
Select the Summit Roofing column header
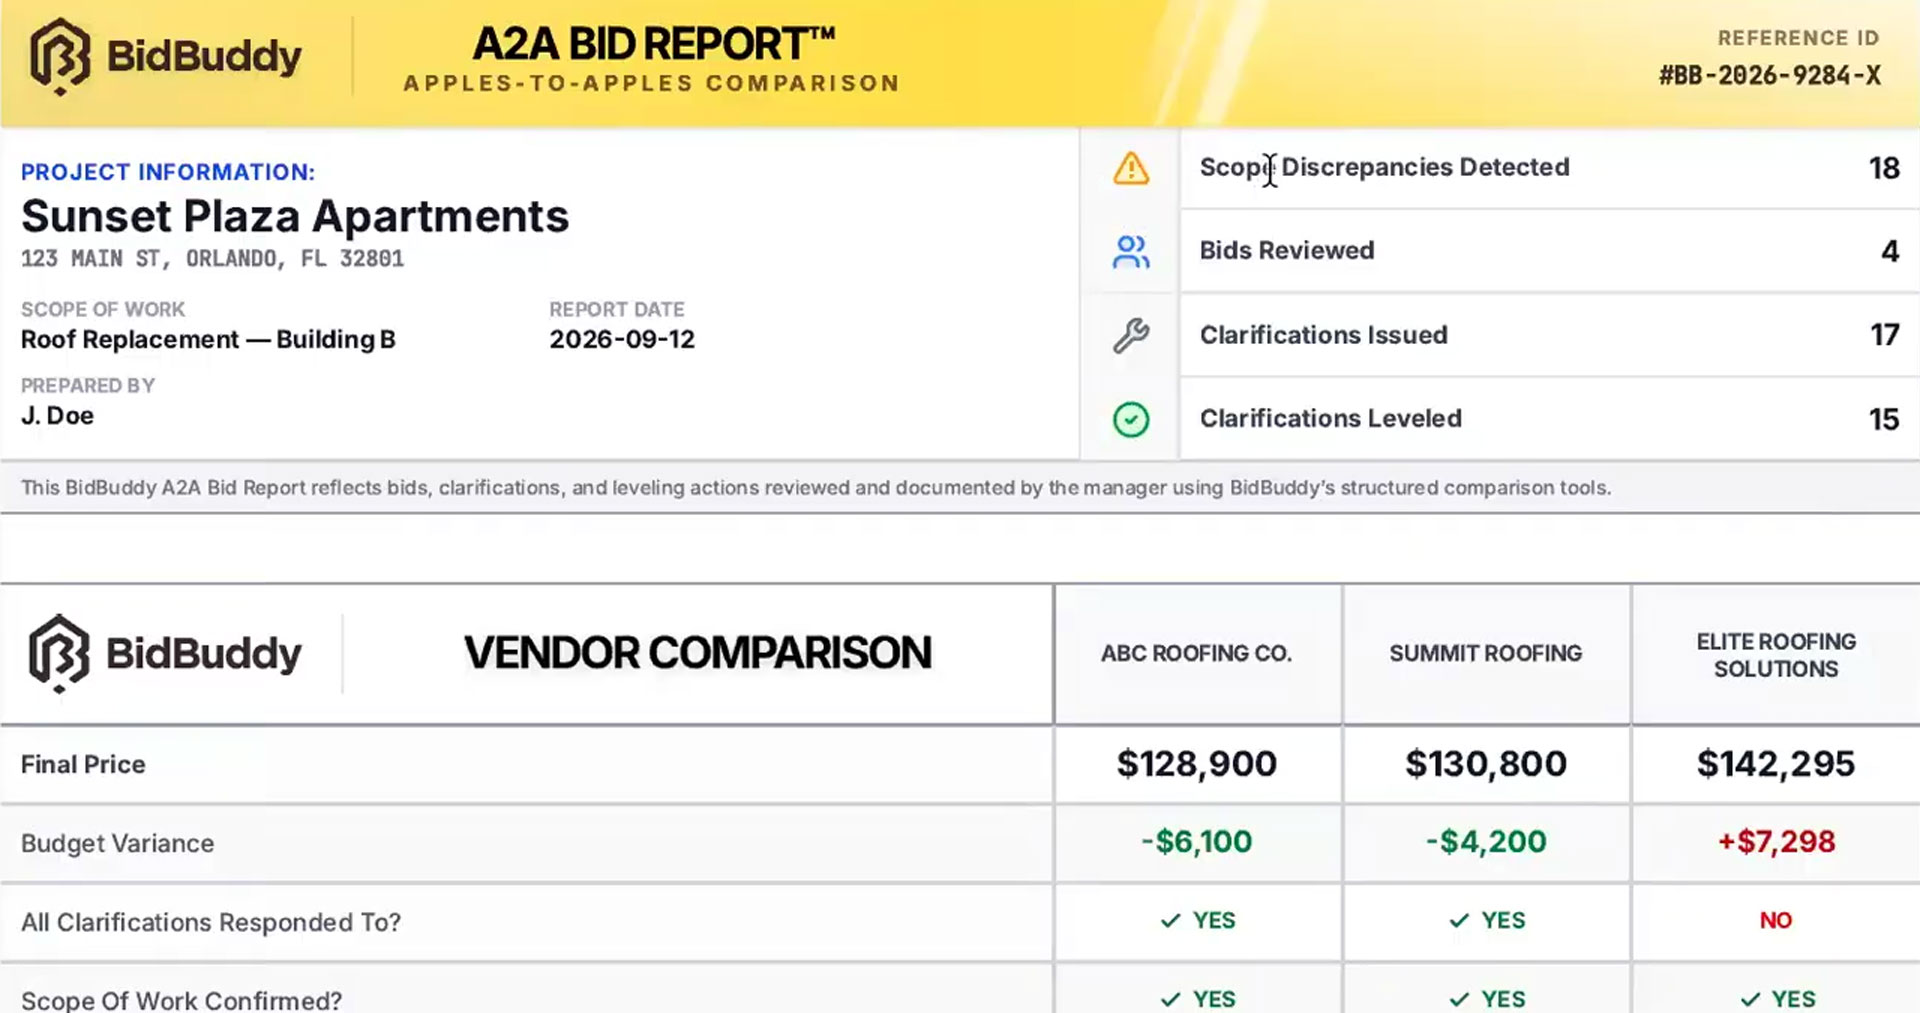tap(1486, 654)
